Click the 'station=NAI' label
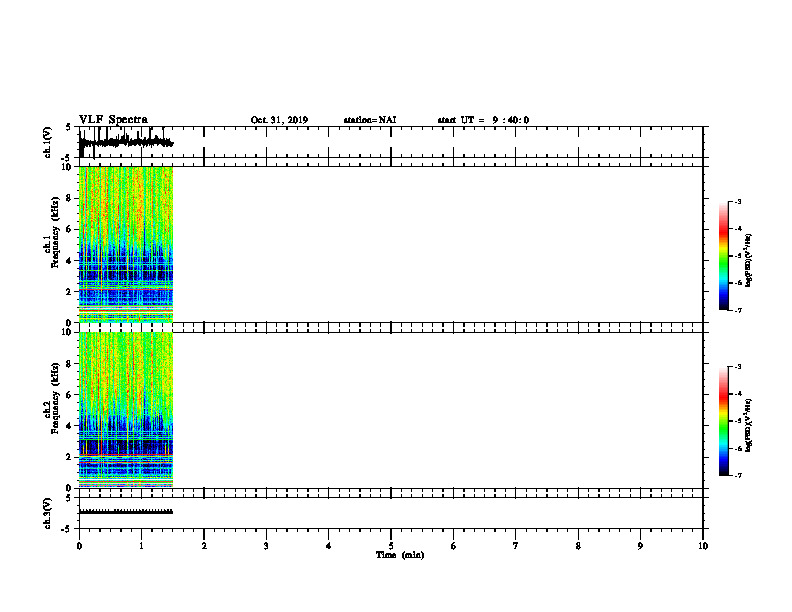 [x=370, y=120]
